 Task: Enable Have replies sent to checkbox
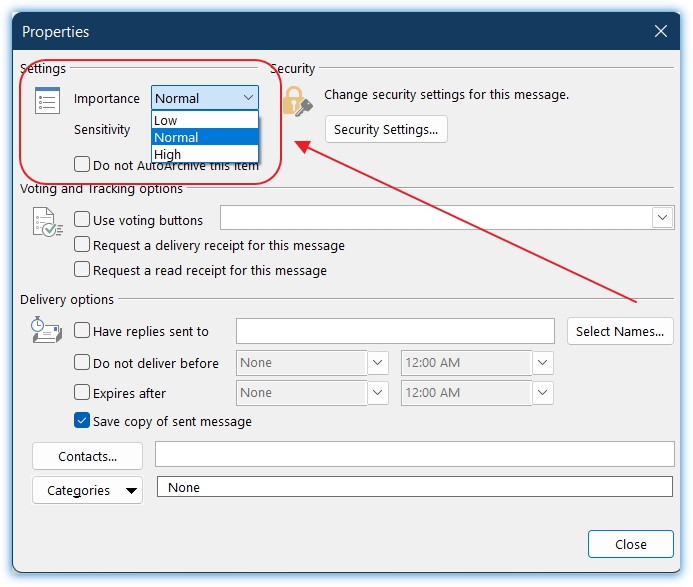point(82,330)
